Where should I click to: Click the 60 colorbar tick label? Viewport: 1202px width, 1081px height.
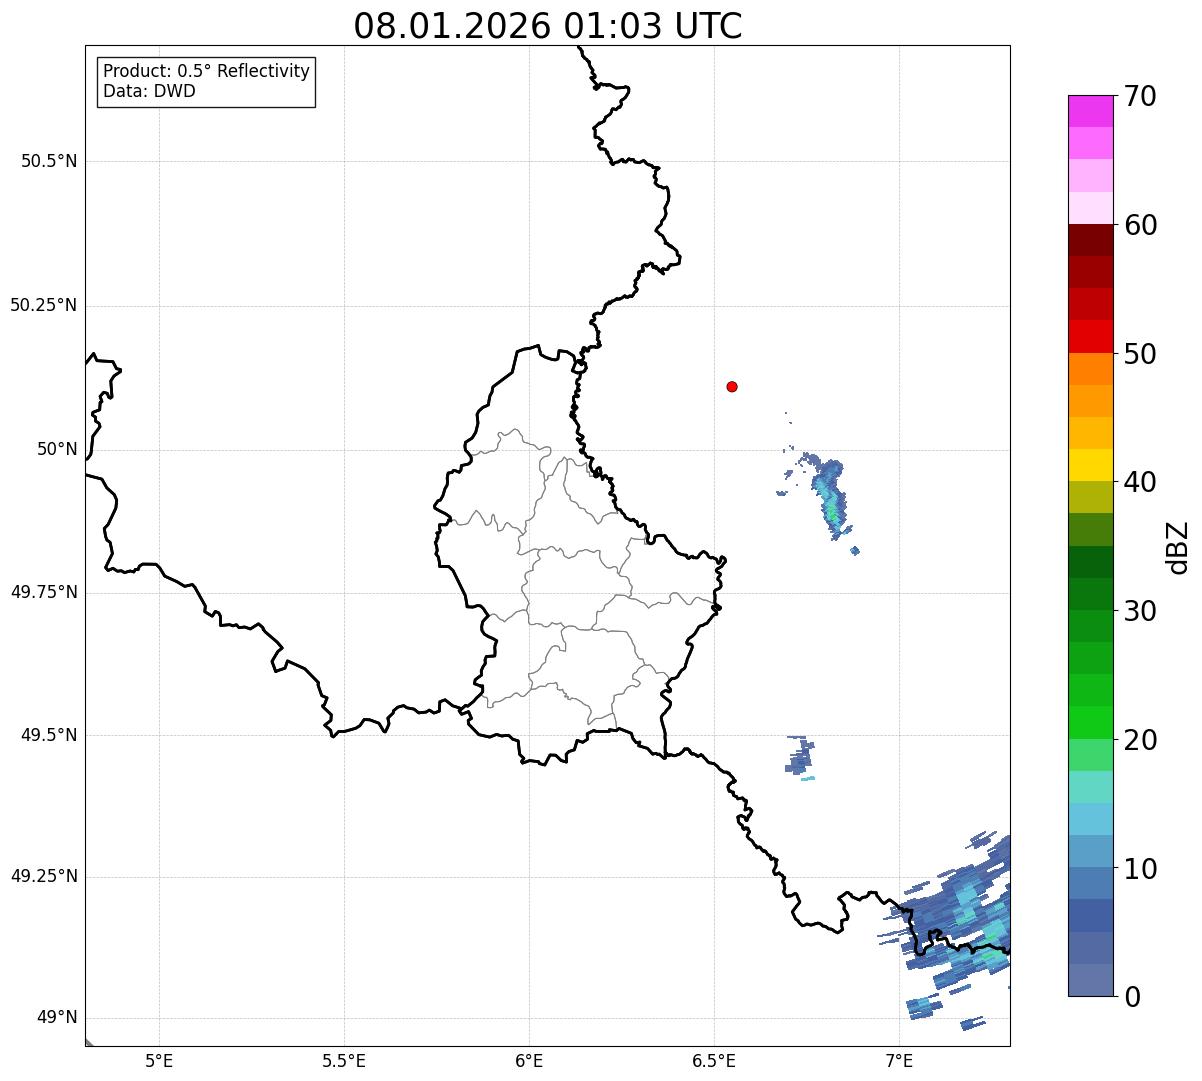point(1140,225)
